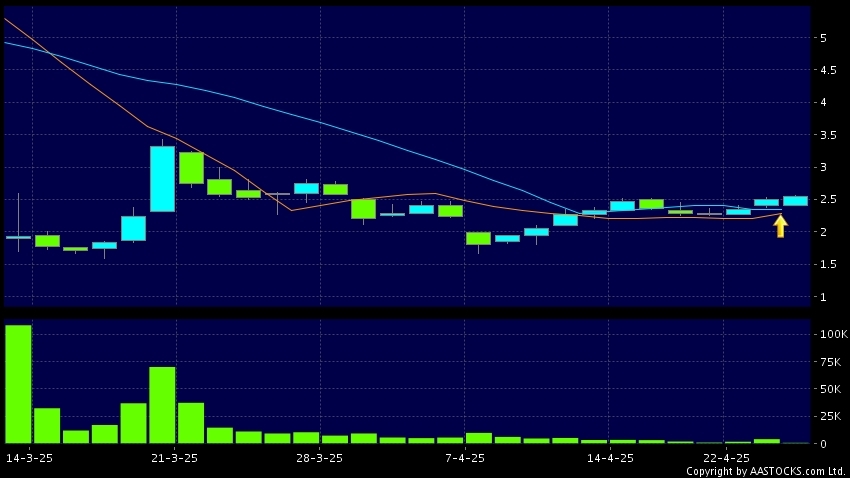Click the 50K volume axis label
Image resolution: width=850 pixels, height=478 pixels.
[x=830, y=389]
